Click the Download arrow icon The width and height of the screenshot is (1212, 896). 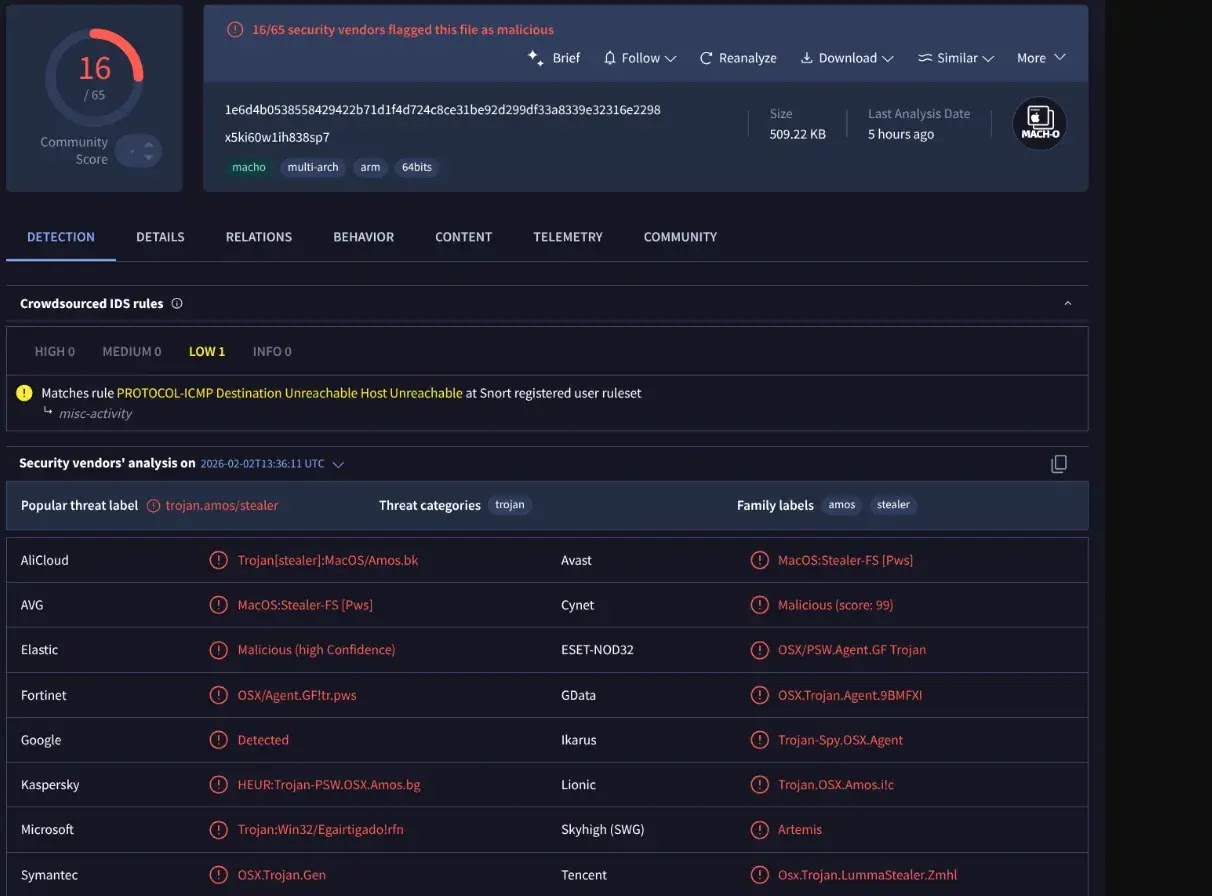(806, 58)
